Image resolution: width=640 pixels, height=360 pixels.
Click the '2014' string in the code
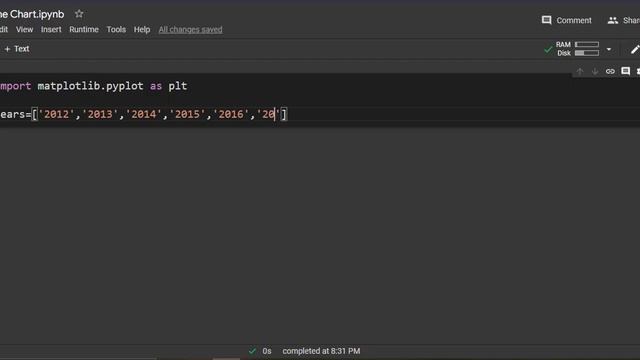point(144,114)
